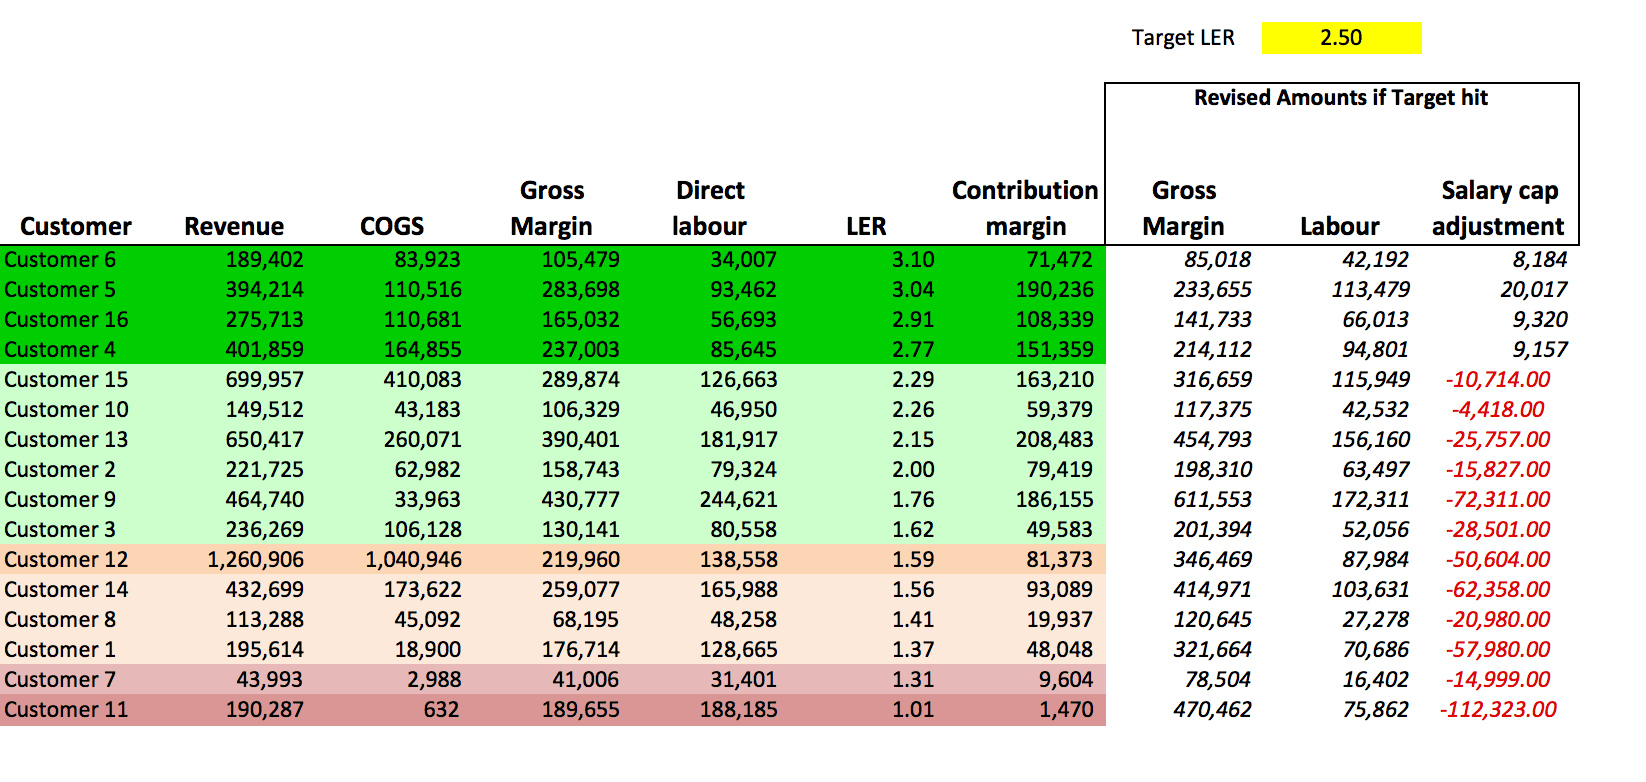This screenshot has width=1646, height=782.
Task: Select Customer 6 salary cap adjustment 8,184
Action: click(1540, 260)
